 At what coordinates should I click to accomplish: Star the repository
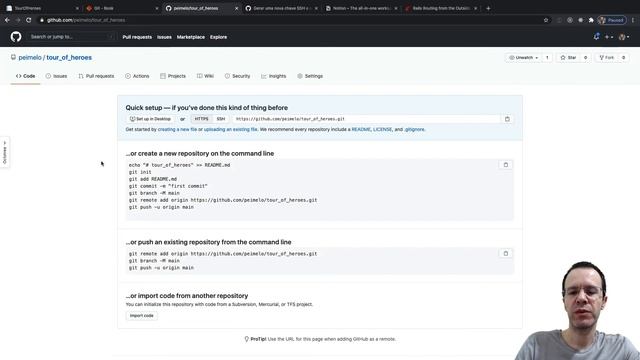[568, 58]
